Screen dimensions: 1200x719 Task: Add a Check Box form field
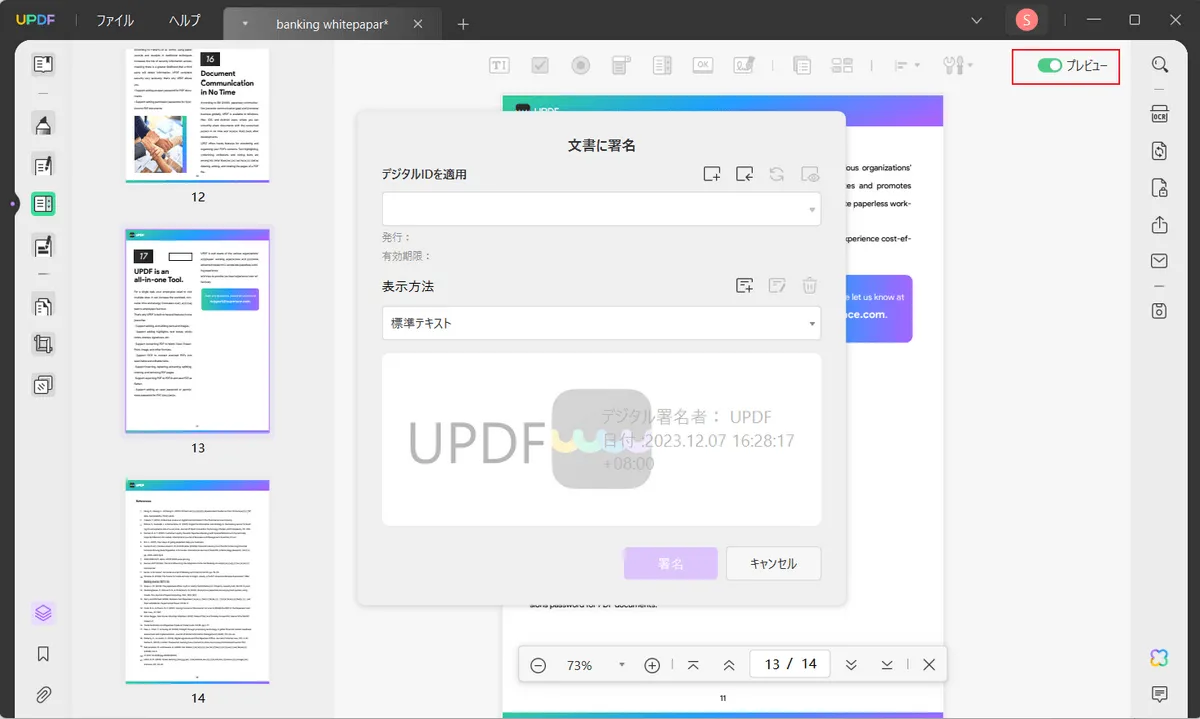tap(540, 65)
